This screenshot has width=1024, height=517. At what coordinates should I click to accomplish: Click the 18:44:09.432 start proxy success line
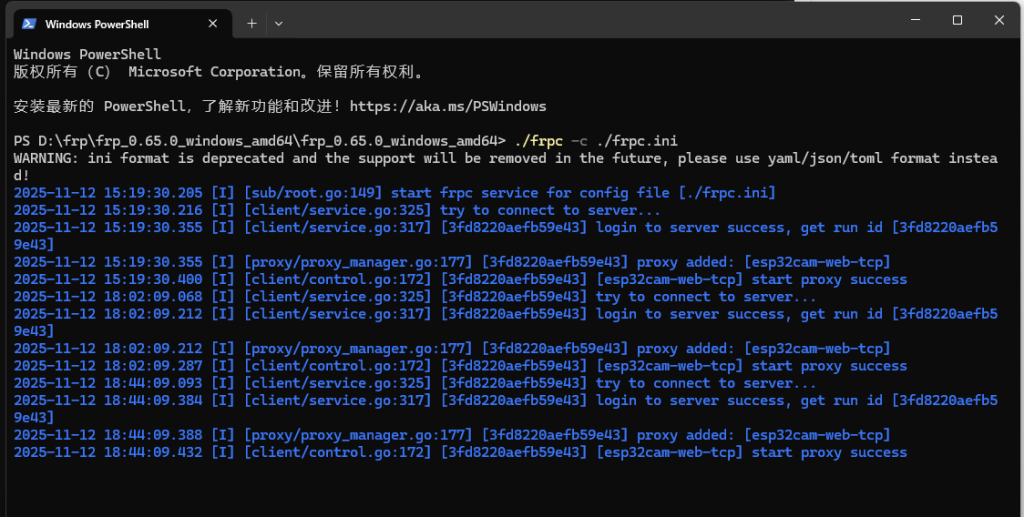(x=460, y=452)
